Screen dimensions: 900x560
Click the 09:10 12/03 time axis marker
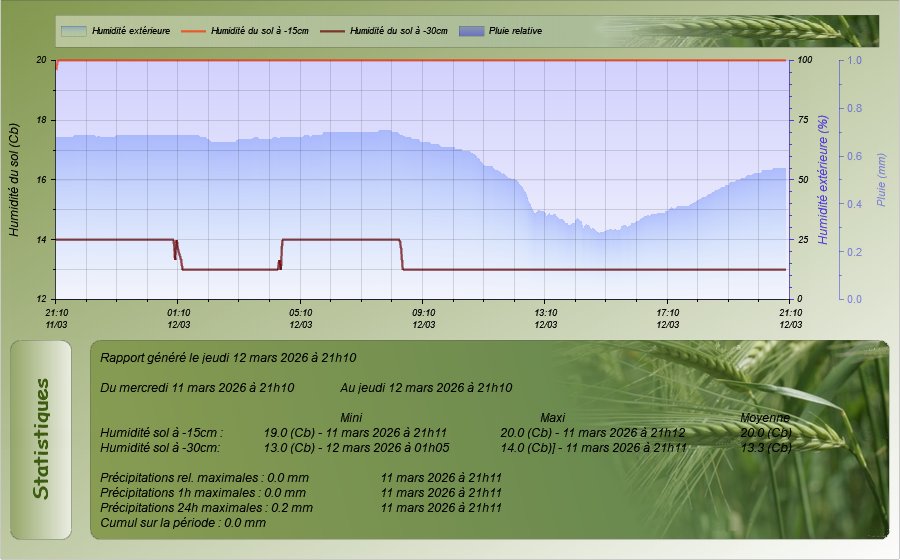[423, 318]
